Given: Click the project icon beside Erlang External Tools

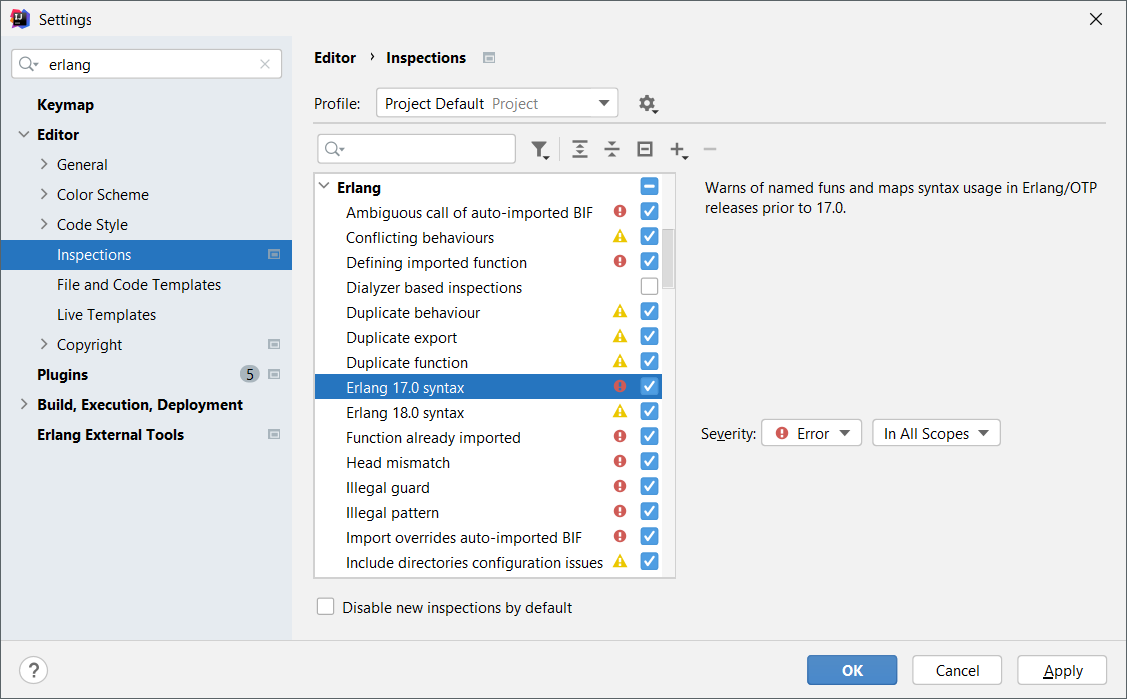Looking at the screenshot, I should 274,434.
